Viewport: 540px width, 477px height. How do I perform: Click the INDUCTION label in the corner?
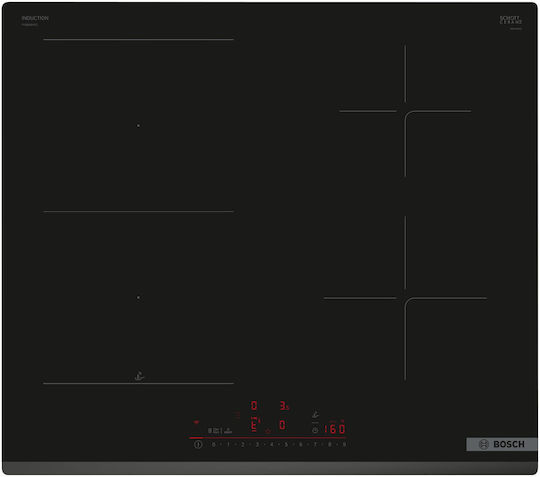(x=35, y=18)
